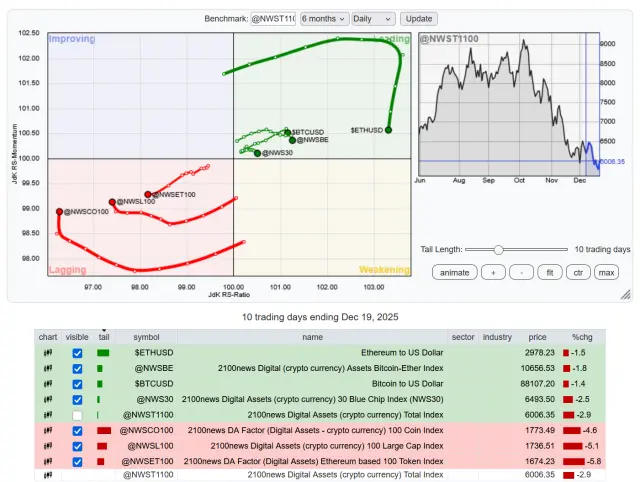Image resolution: width=640 pixels, height=482 pixels.
Task: Sort table by name column header
Action: click(x=312, y=337)
